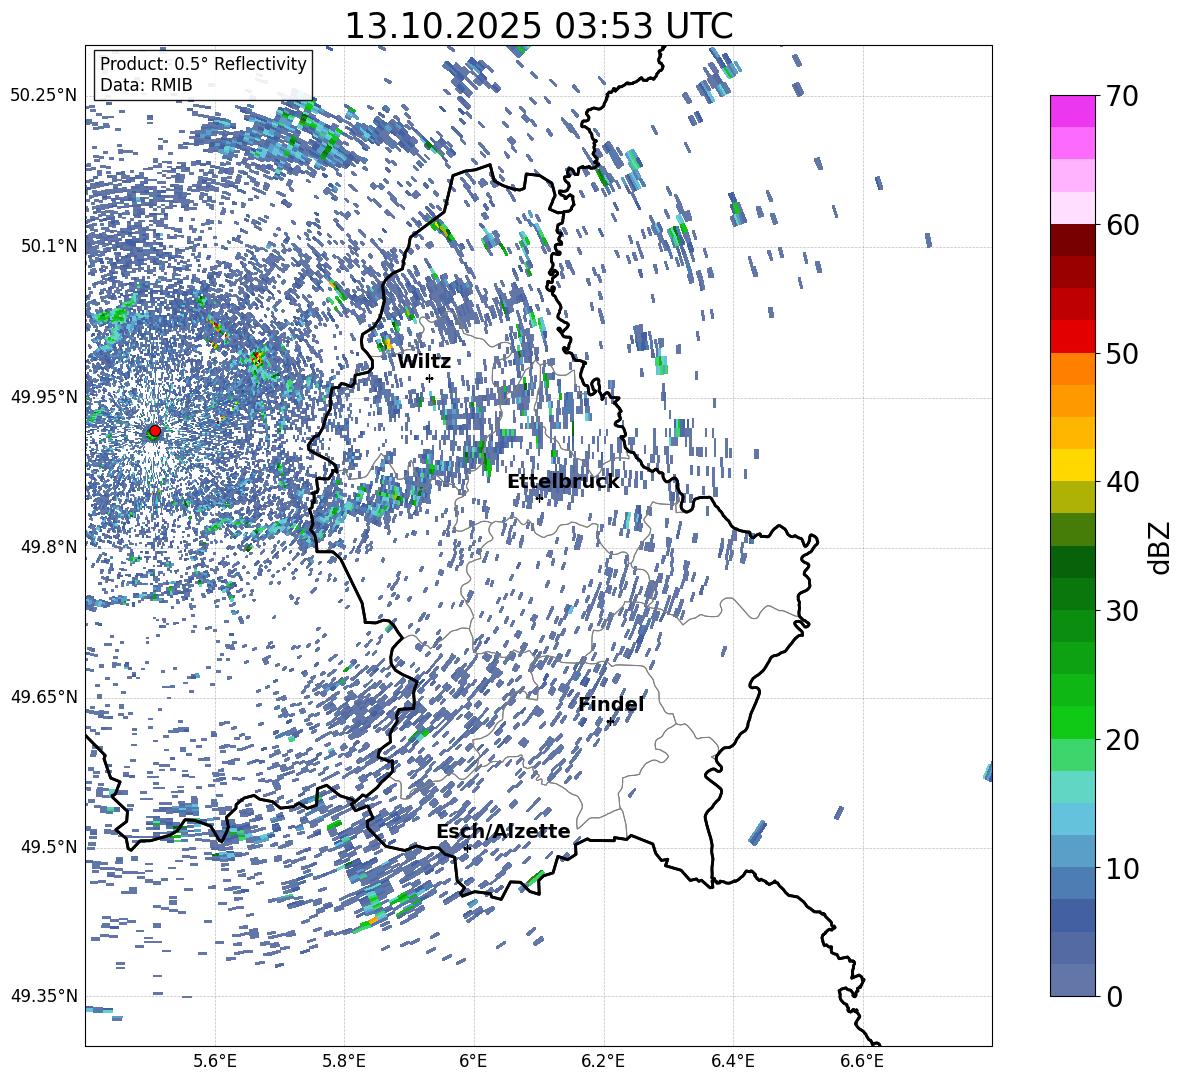This screenshot has width=1184, height=1081.
Task: Click the Esch/Alzette city label
Action: (x=503, y=831)
